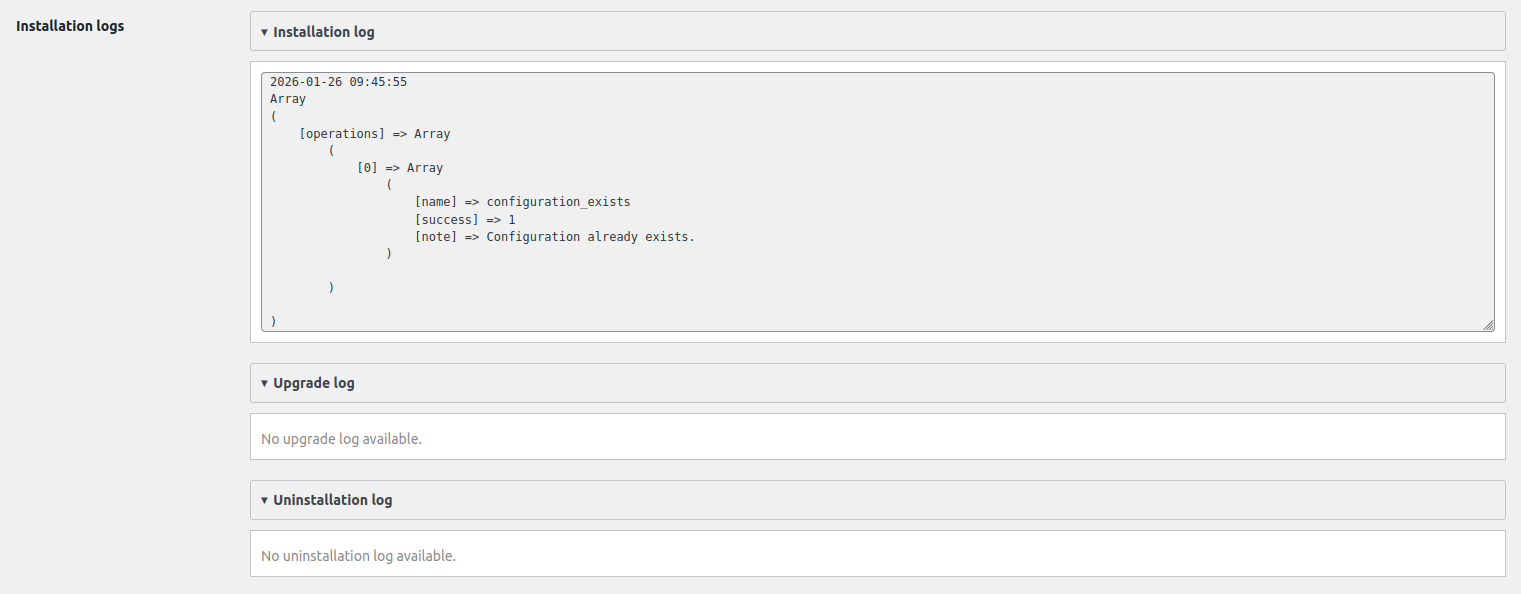The width and height of the screenshot is (1521, 594).
Task: Click 'No upgrade log available.' message
Action: 341,439
